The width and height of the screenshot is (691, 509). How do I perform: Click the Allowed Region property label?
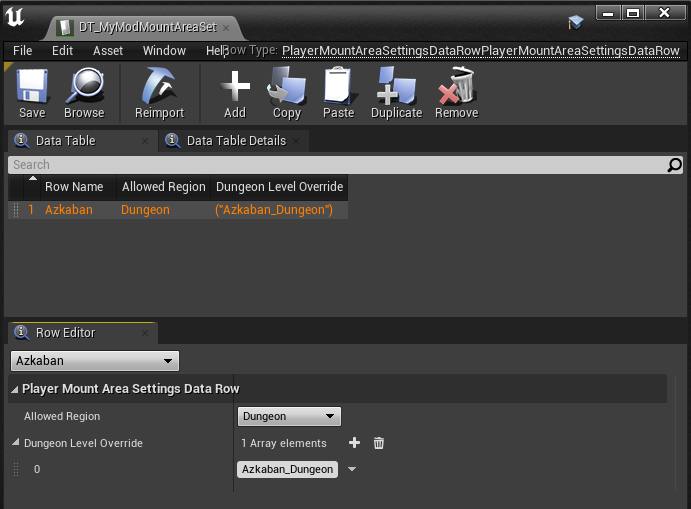click(x=62, y=416)
